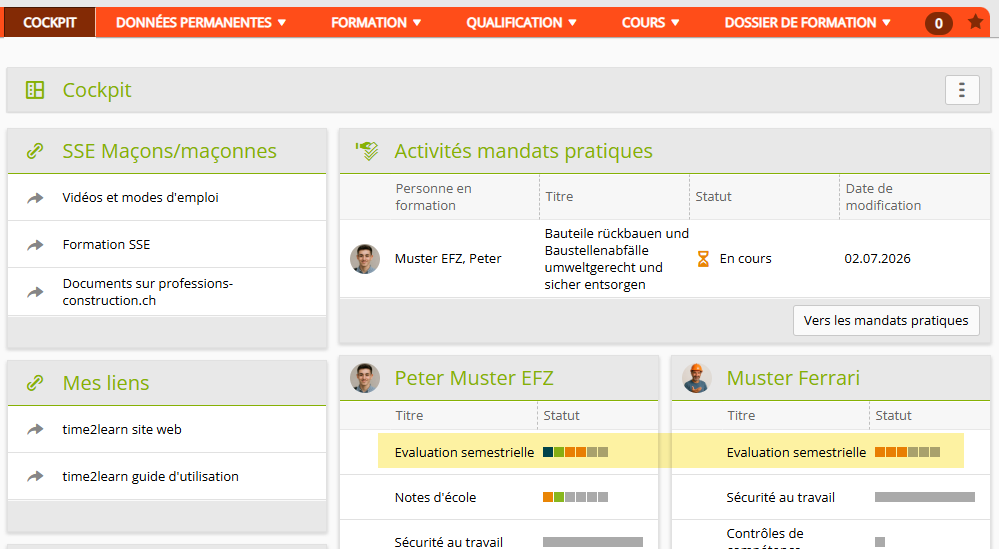This screenshot has height=549, width=999.
Task: Open the Formation menu
Action: [376, 22]
